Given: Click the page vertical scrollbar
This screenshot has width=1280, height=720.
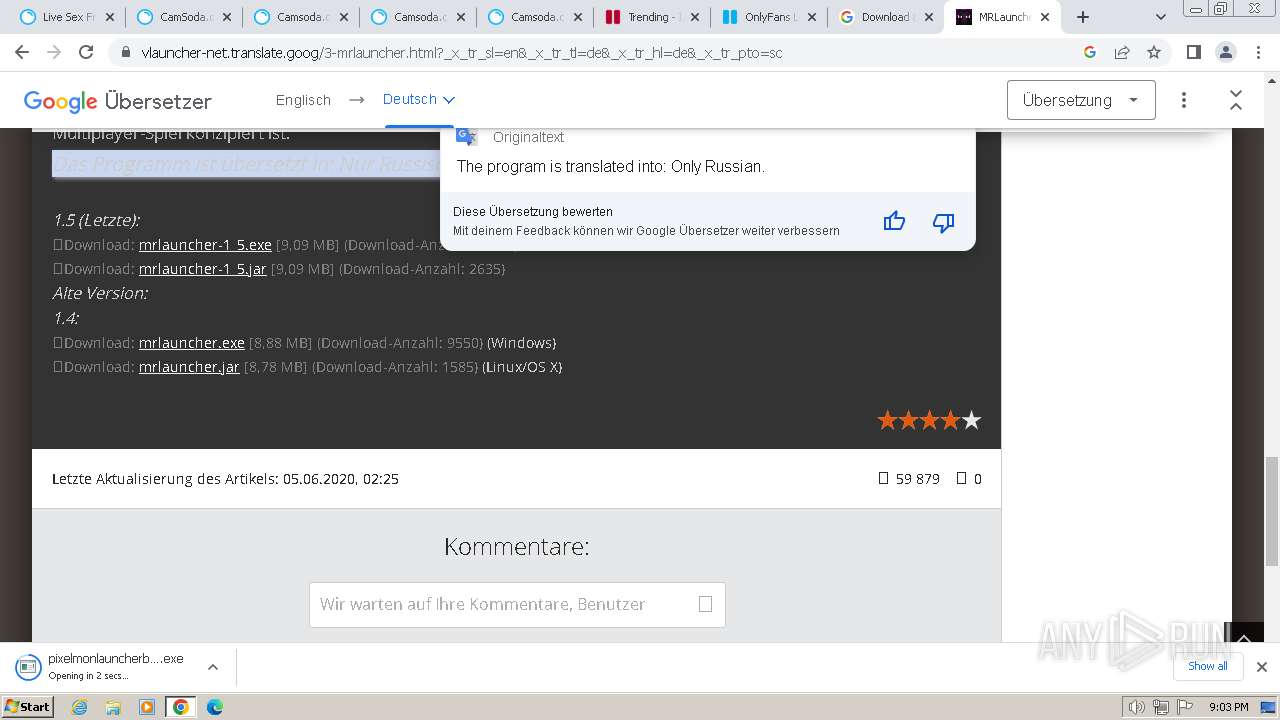Looking at the screenshot, I should pyautogui.click(x=1271, y=511).
